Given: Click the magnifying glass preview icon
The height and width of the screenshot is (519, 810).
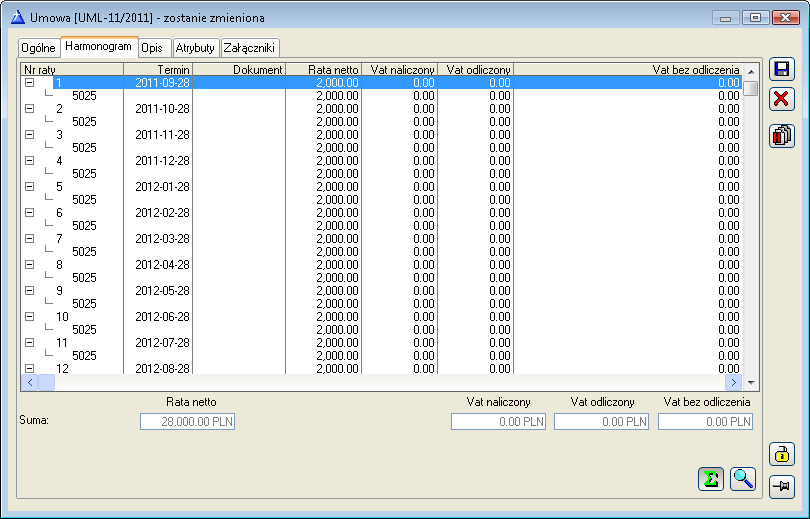Looking at the screenshot, I should coord(743,479).
